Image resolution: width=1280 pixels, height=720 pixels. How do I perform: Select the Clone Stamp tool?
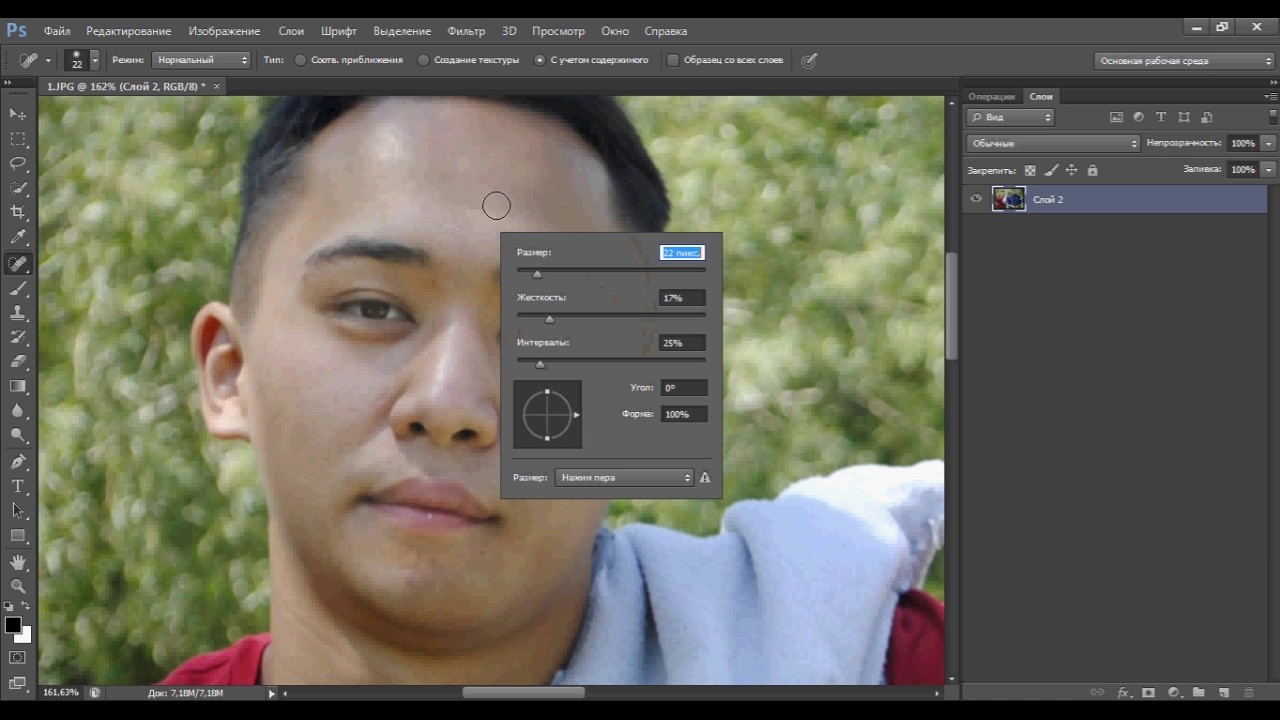coord(18,313)
